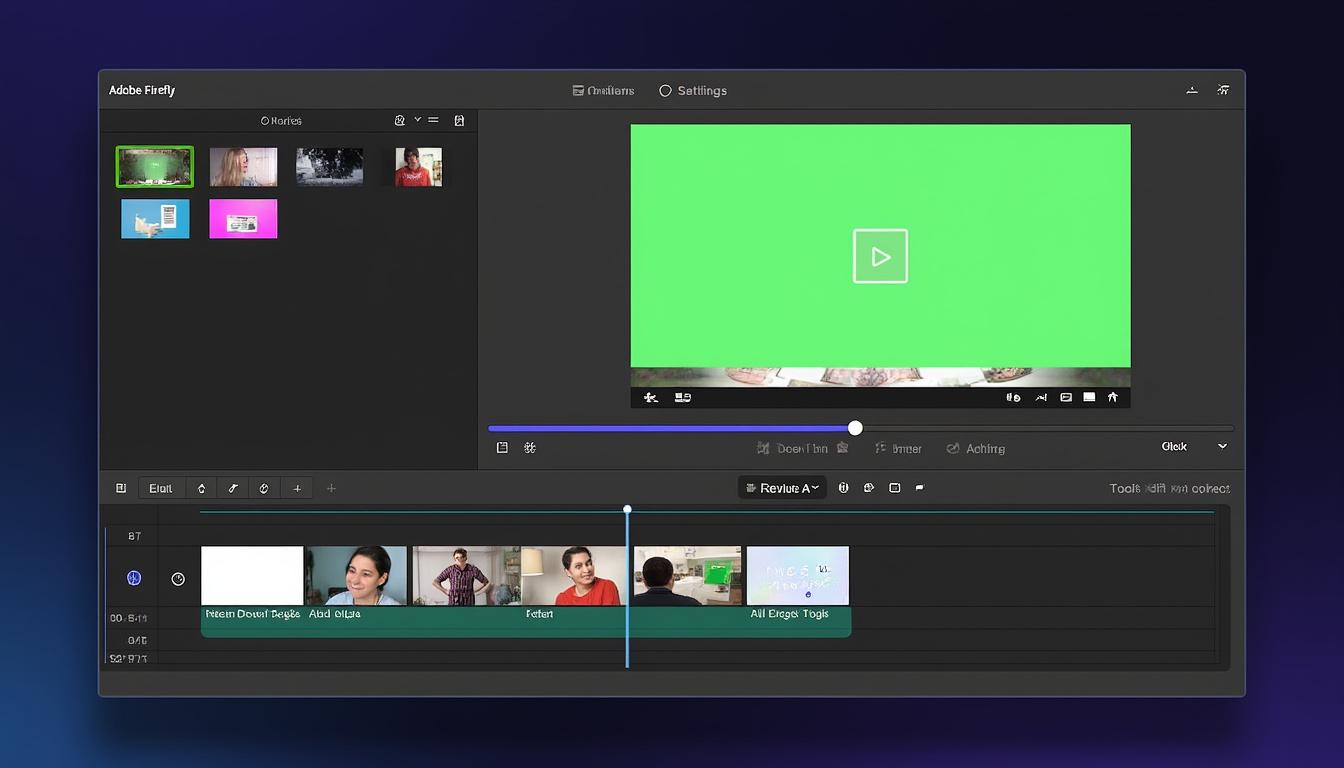Click the leftmost icon on preview control bar

(x=651, y=398)
